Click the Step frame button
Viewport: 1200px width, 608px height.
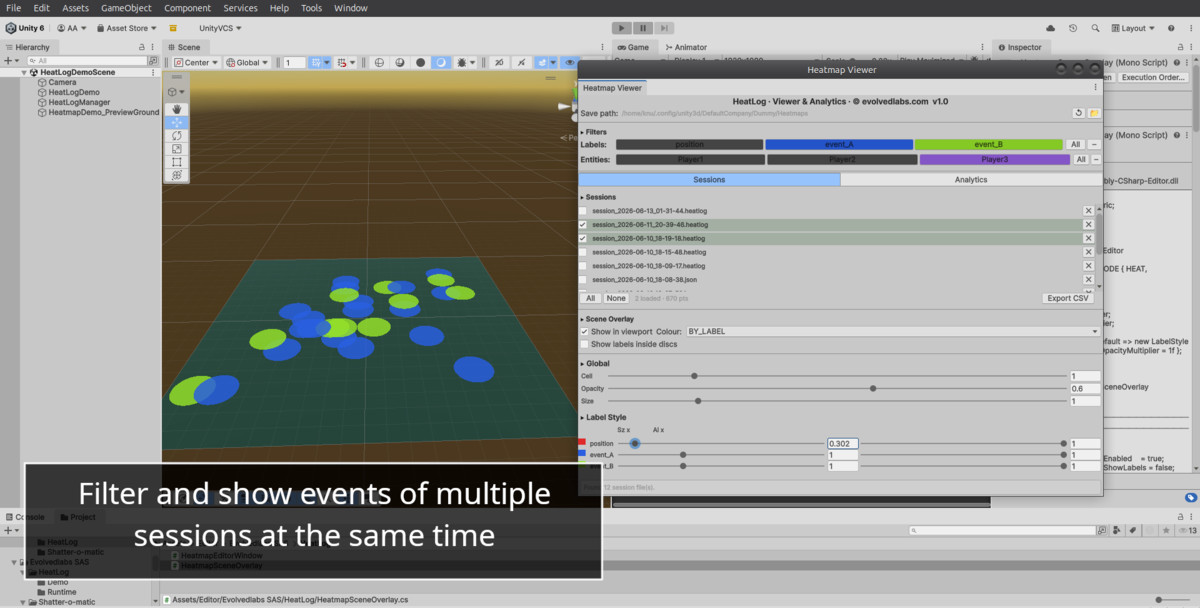(664, 28)
